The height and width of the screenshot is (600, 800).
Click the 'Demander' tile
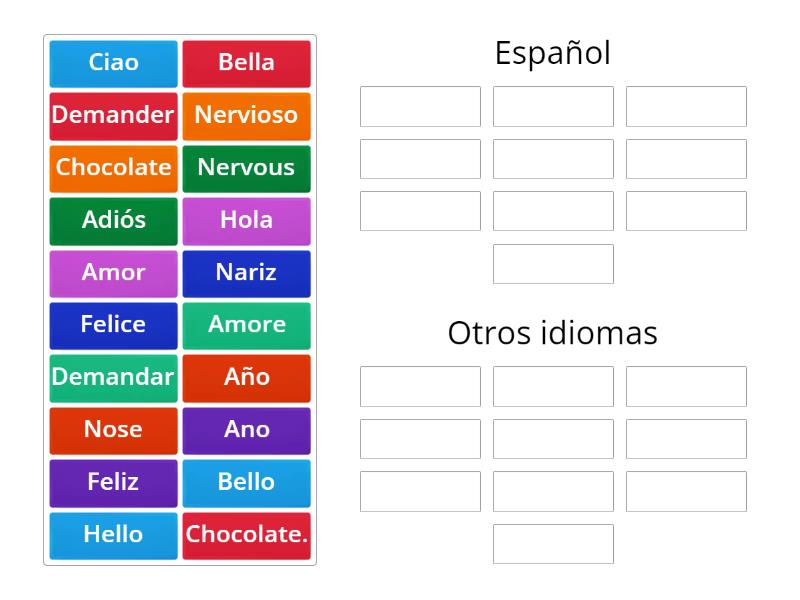113,115
